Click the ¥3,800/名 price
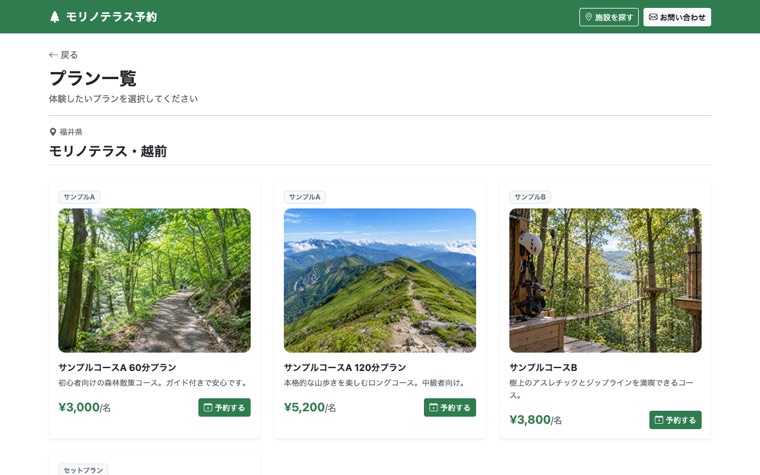This screenshot has height=475, width=760. (535, 419)
